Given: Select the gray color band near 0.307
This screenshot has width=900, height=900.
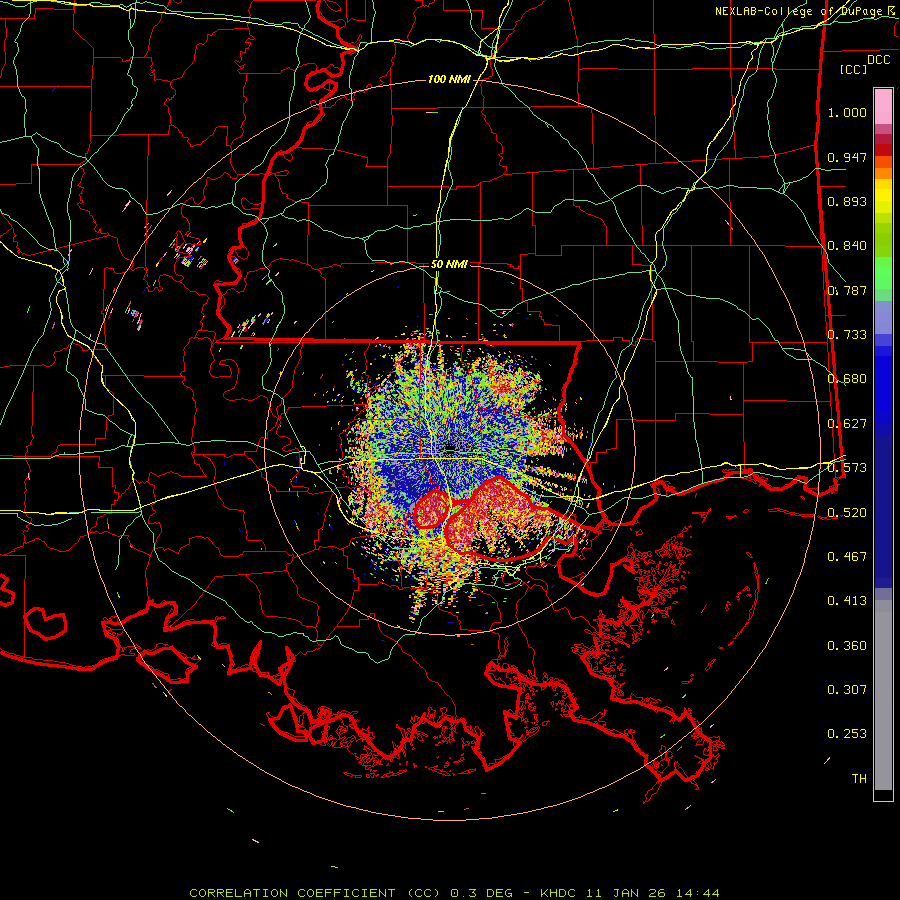Looking at the screenshot, I should point(883,695).
